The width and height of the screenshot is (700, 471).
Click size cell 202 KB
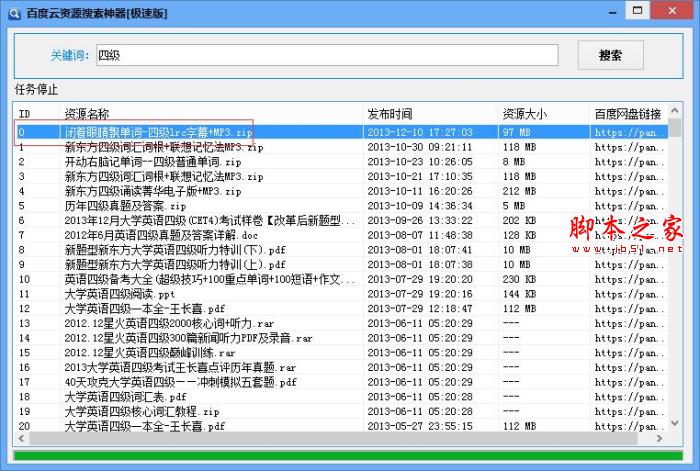[x=520, y=221]
